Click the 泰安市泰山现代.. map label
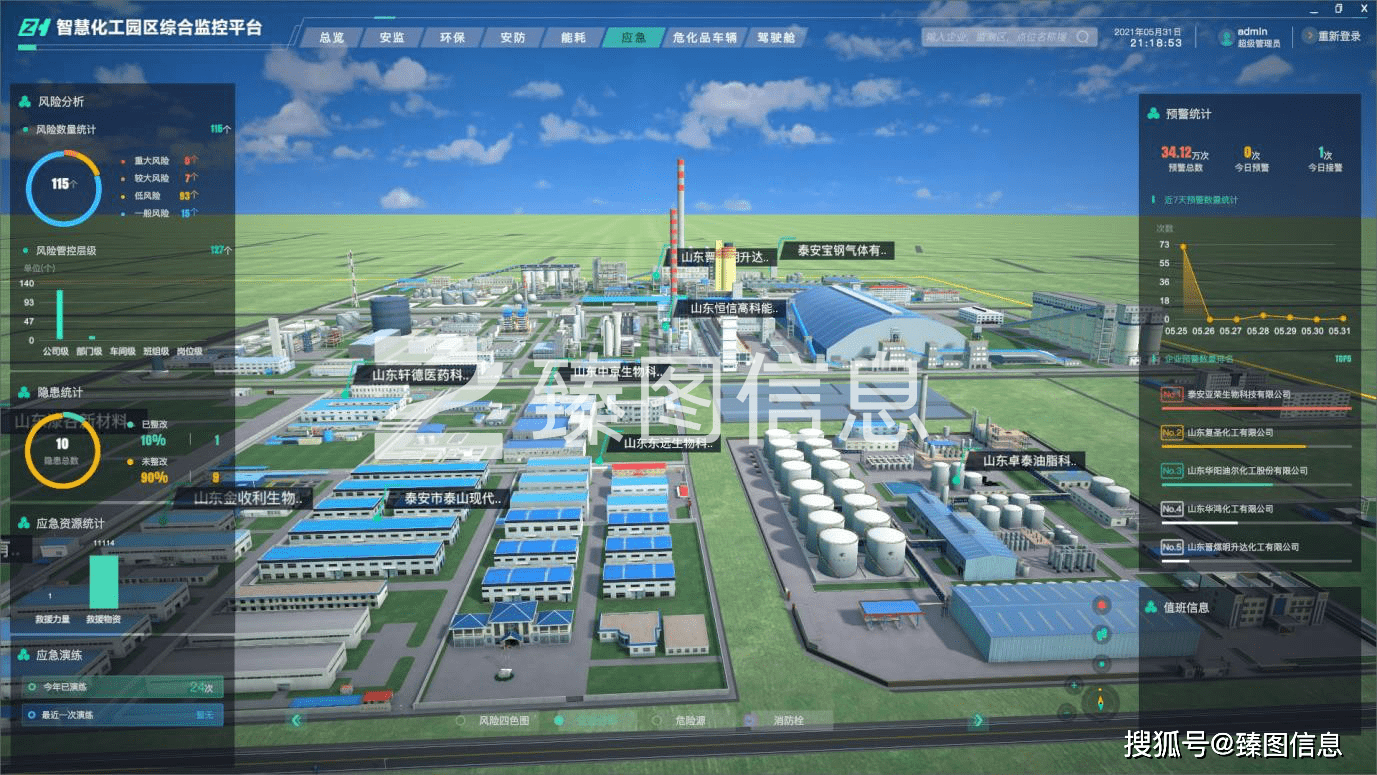Image resolution: width=1377 pixels, height=775 pixels. tap(451, 498)
